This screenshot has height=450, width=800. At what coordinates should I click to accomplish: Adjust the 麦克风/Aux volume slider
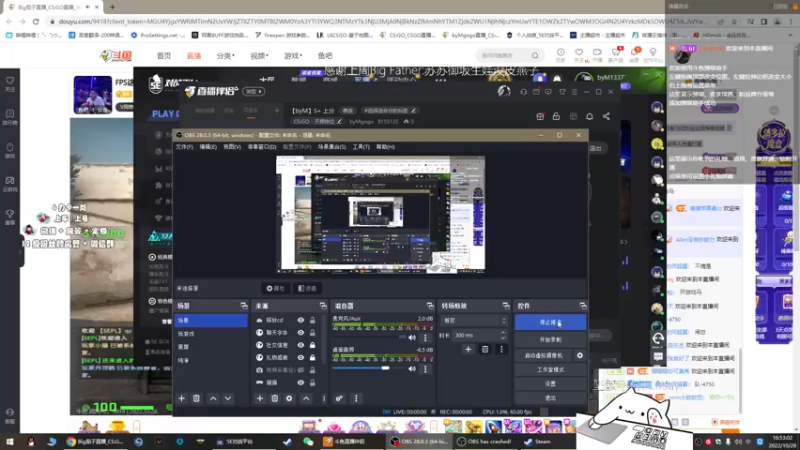pyautogui.click(x=369, y=337)
